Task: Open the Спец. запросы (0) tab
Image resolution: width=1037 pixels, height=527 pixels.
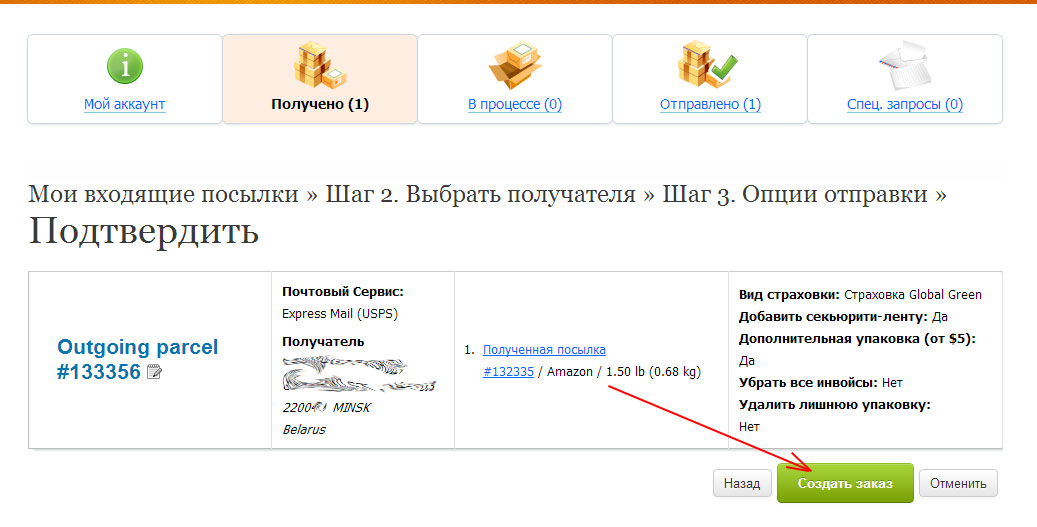Action: pyautogui.click(x=904, y=104)
